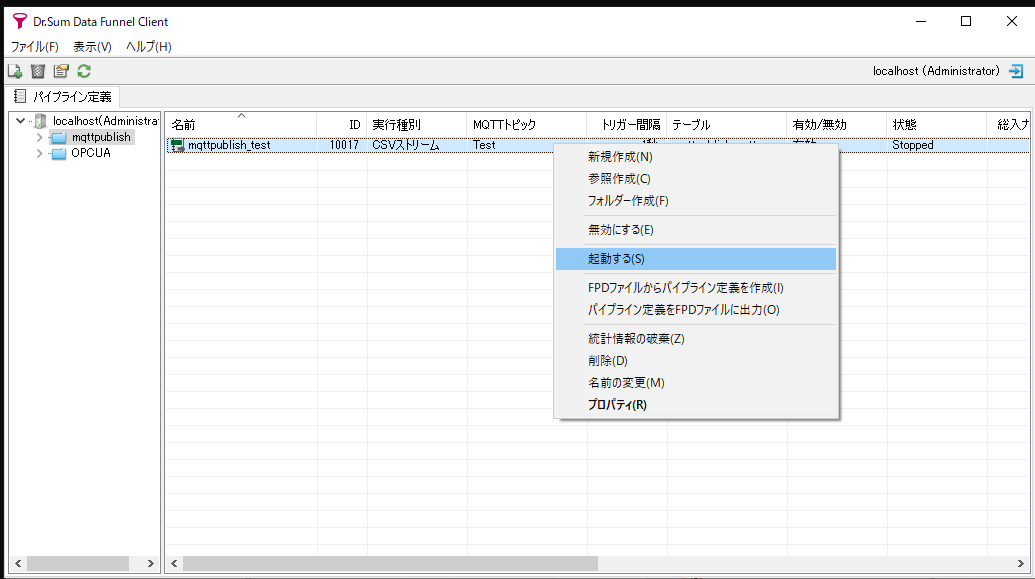Image resolution: width=1035 pixels, height=579 pixels.
Task: Sort by the ID column header
Action: coord(341,124)
